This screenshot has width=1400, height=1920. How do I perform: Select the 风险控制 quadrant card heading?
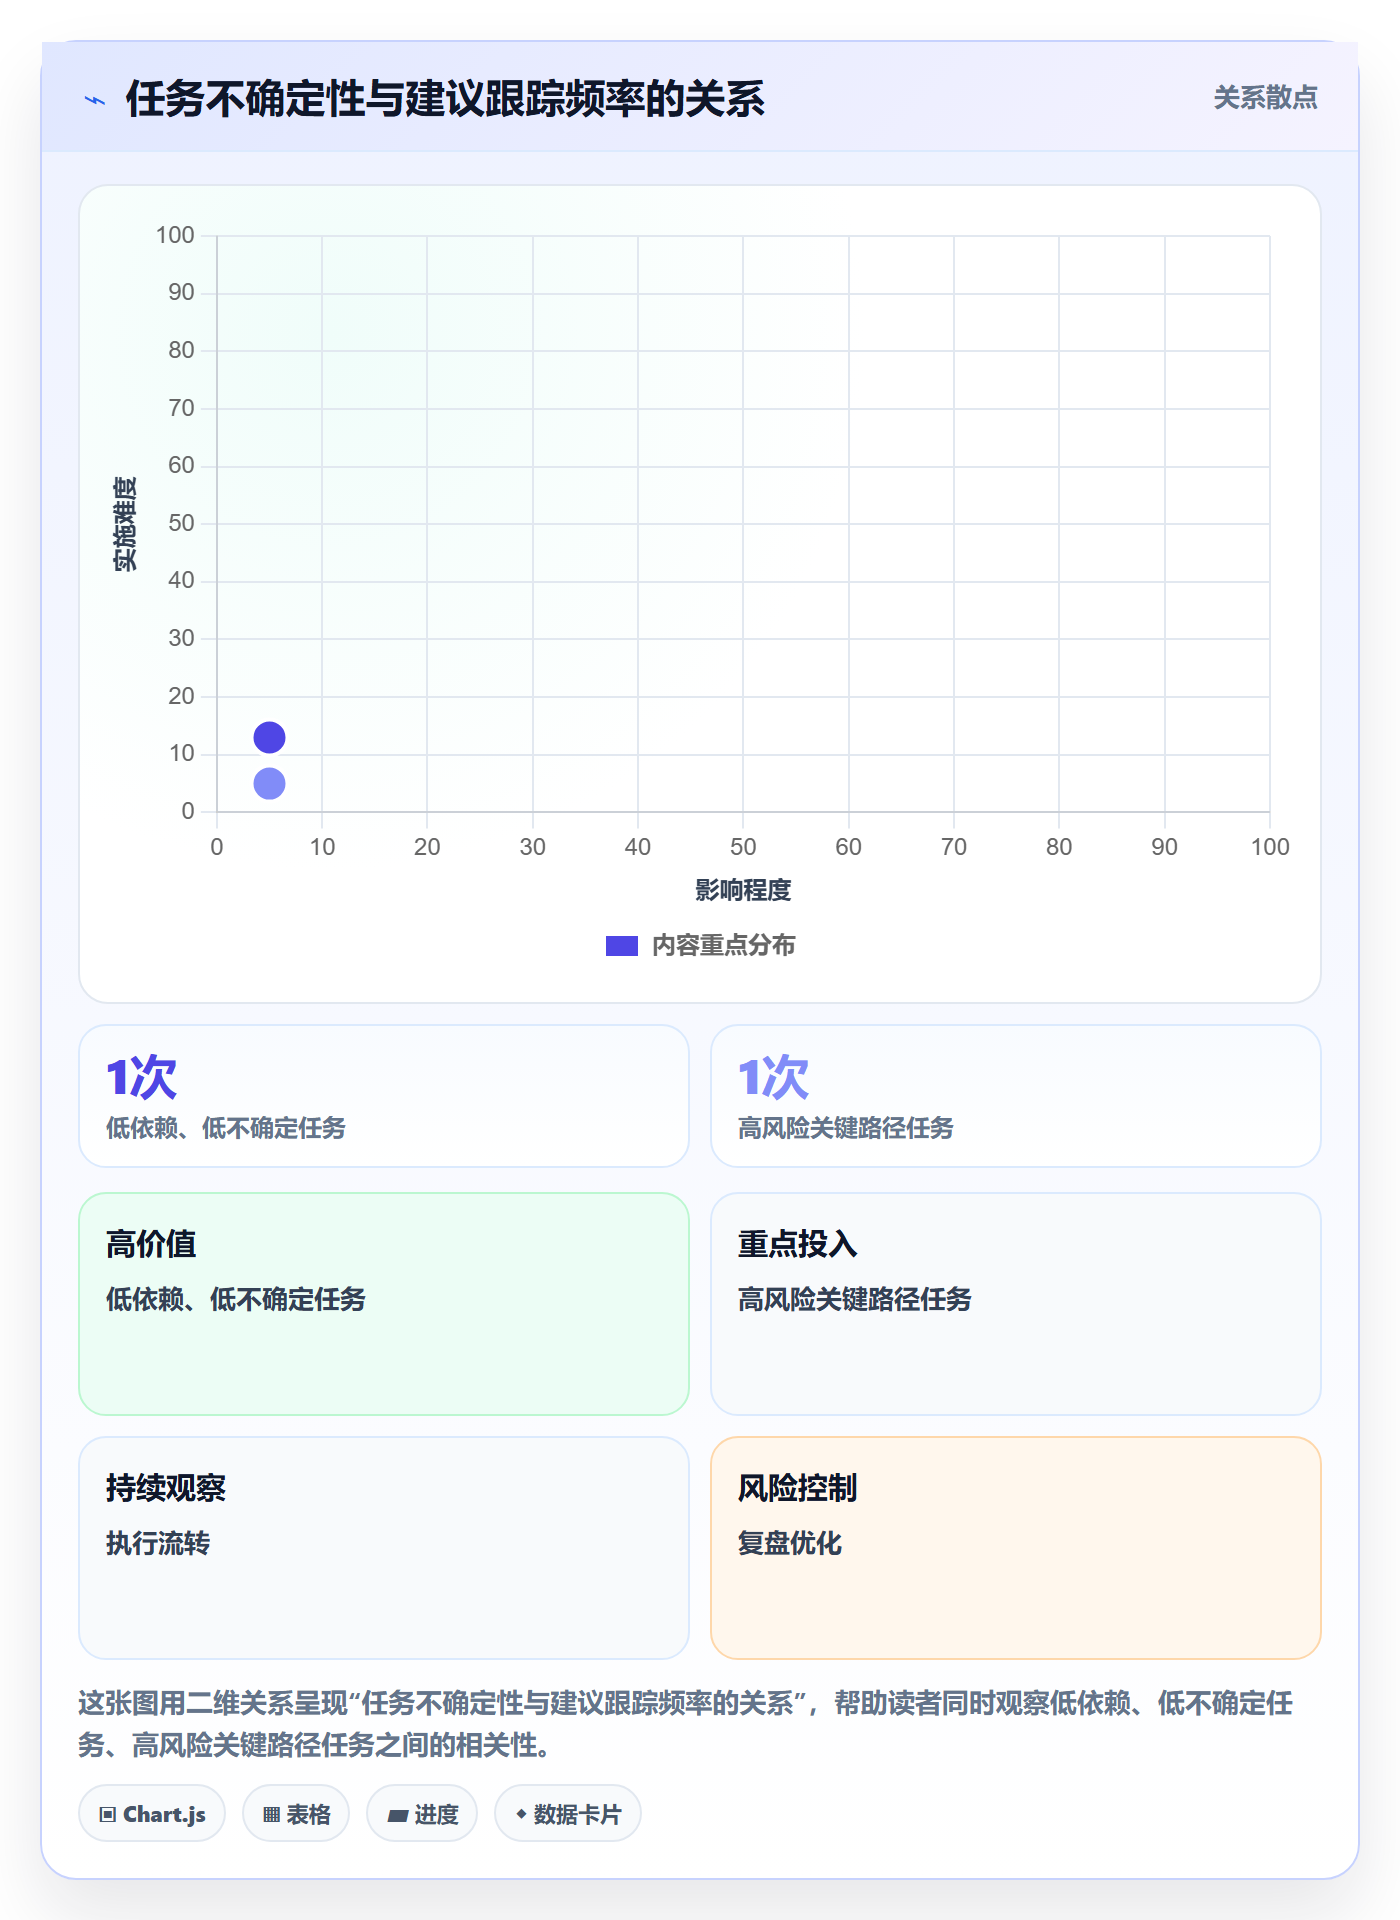pos(797,1488)
